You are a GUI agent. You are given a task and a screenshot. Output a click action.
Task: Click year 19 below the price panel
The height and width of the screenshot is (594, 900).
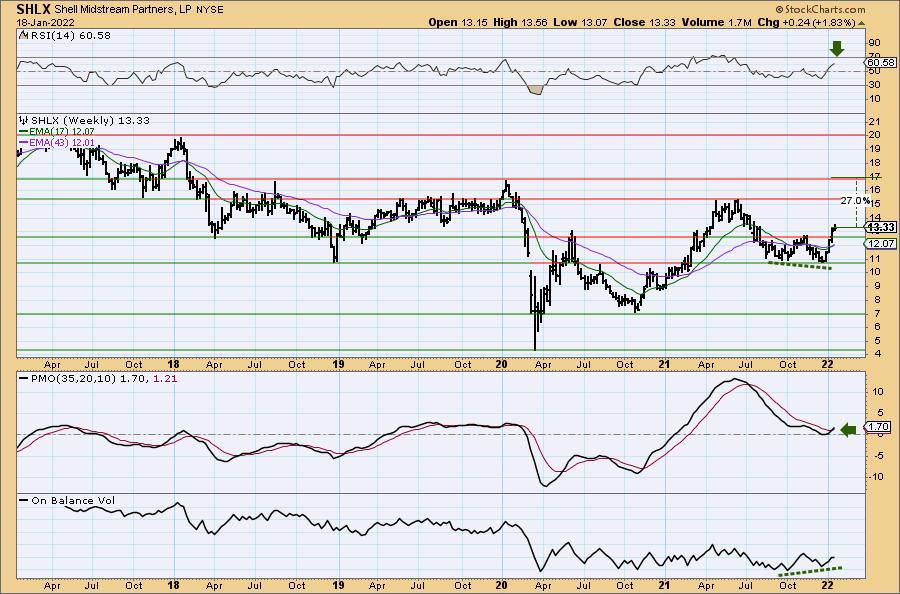coord(338,364)
